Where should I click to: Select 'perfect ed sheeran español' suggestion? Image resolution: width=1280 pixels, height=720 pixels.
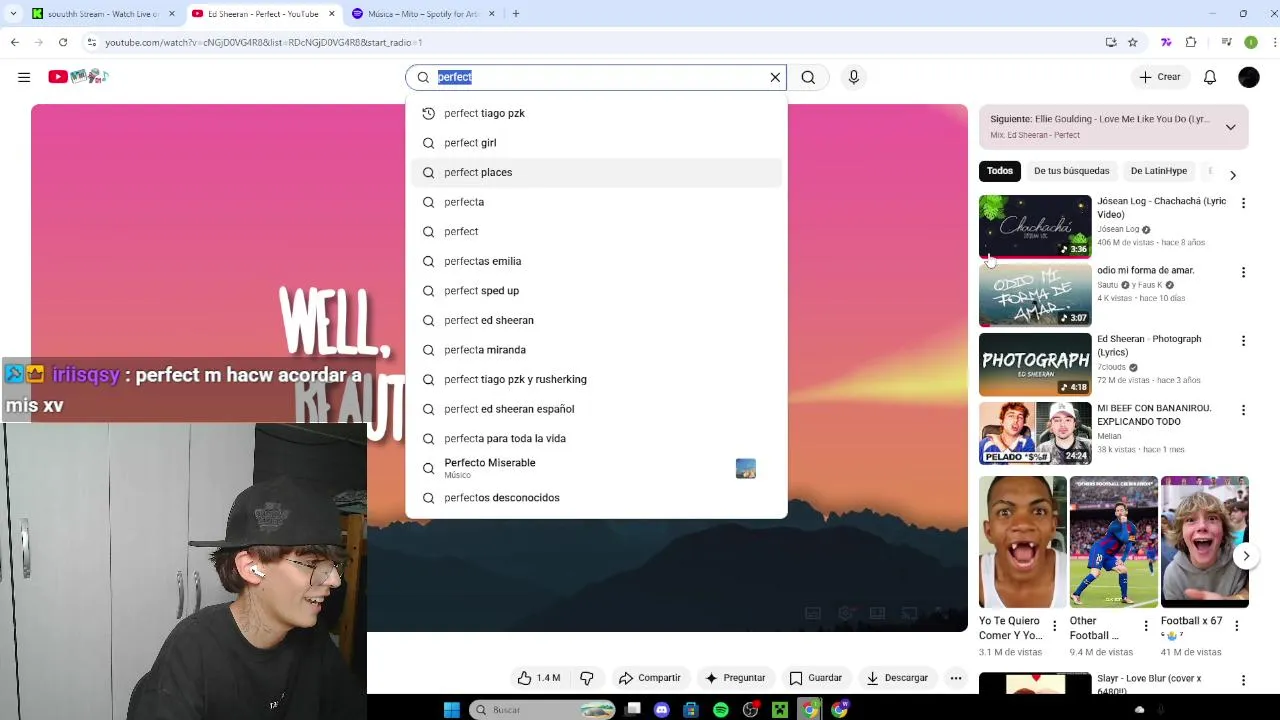[596, 409]
